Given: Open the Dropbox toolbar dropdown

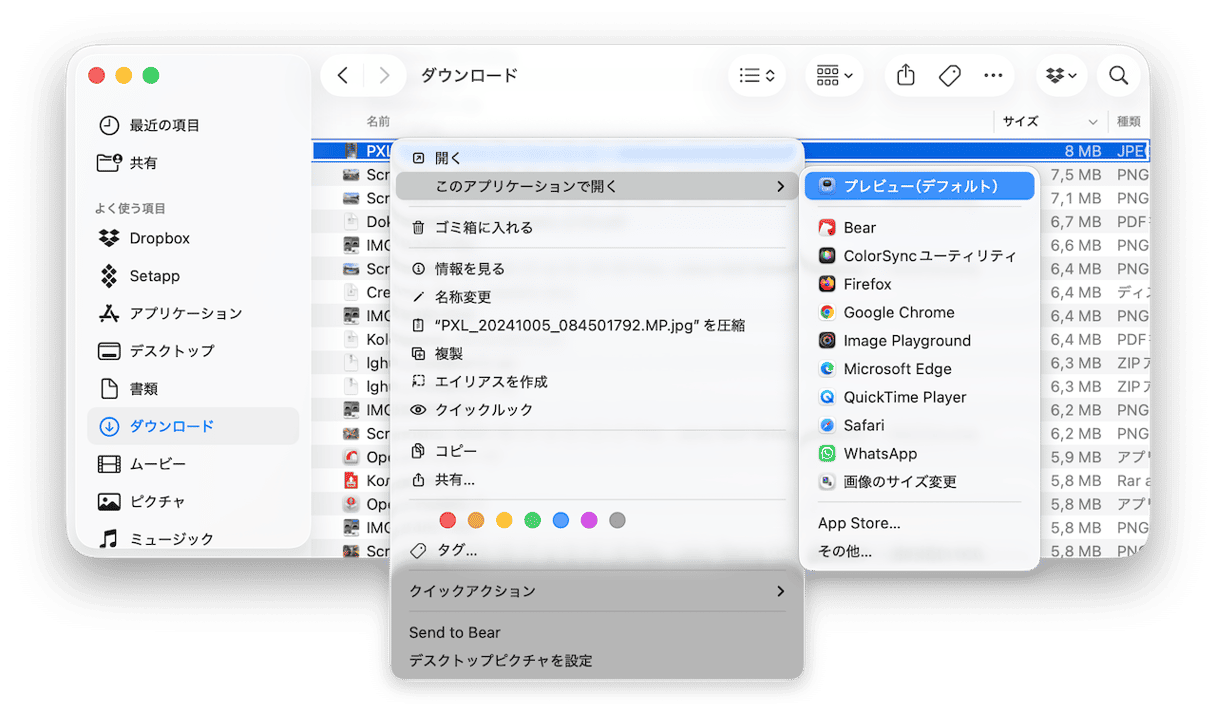Looking at the screenshot, I should 1061,75.
